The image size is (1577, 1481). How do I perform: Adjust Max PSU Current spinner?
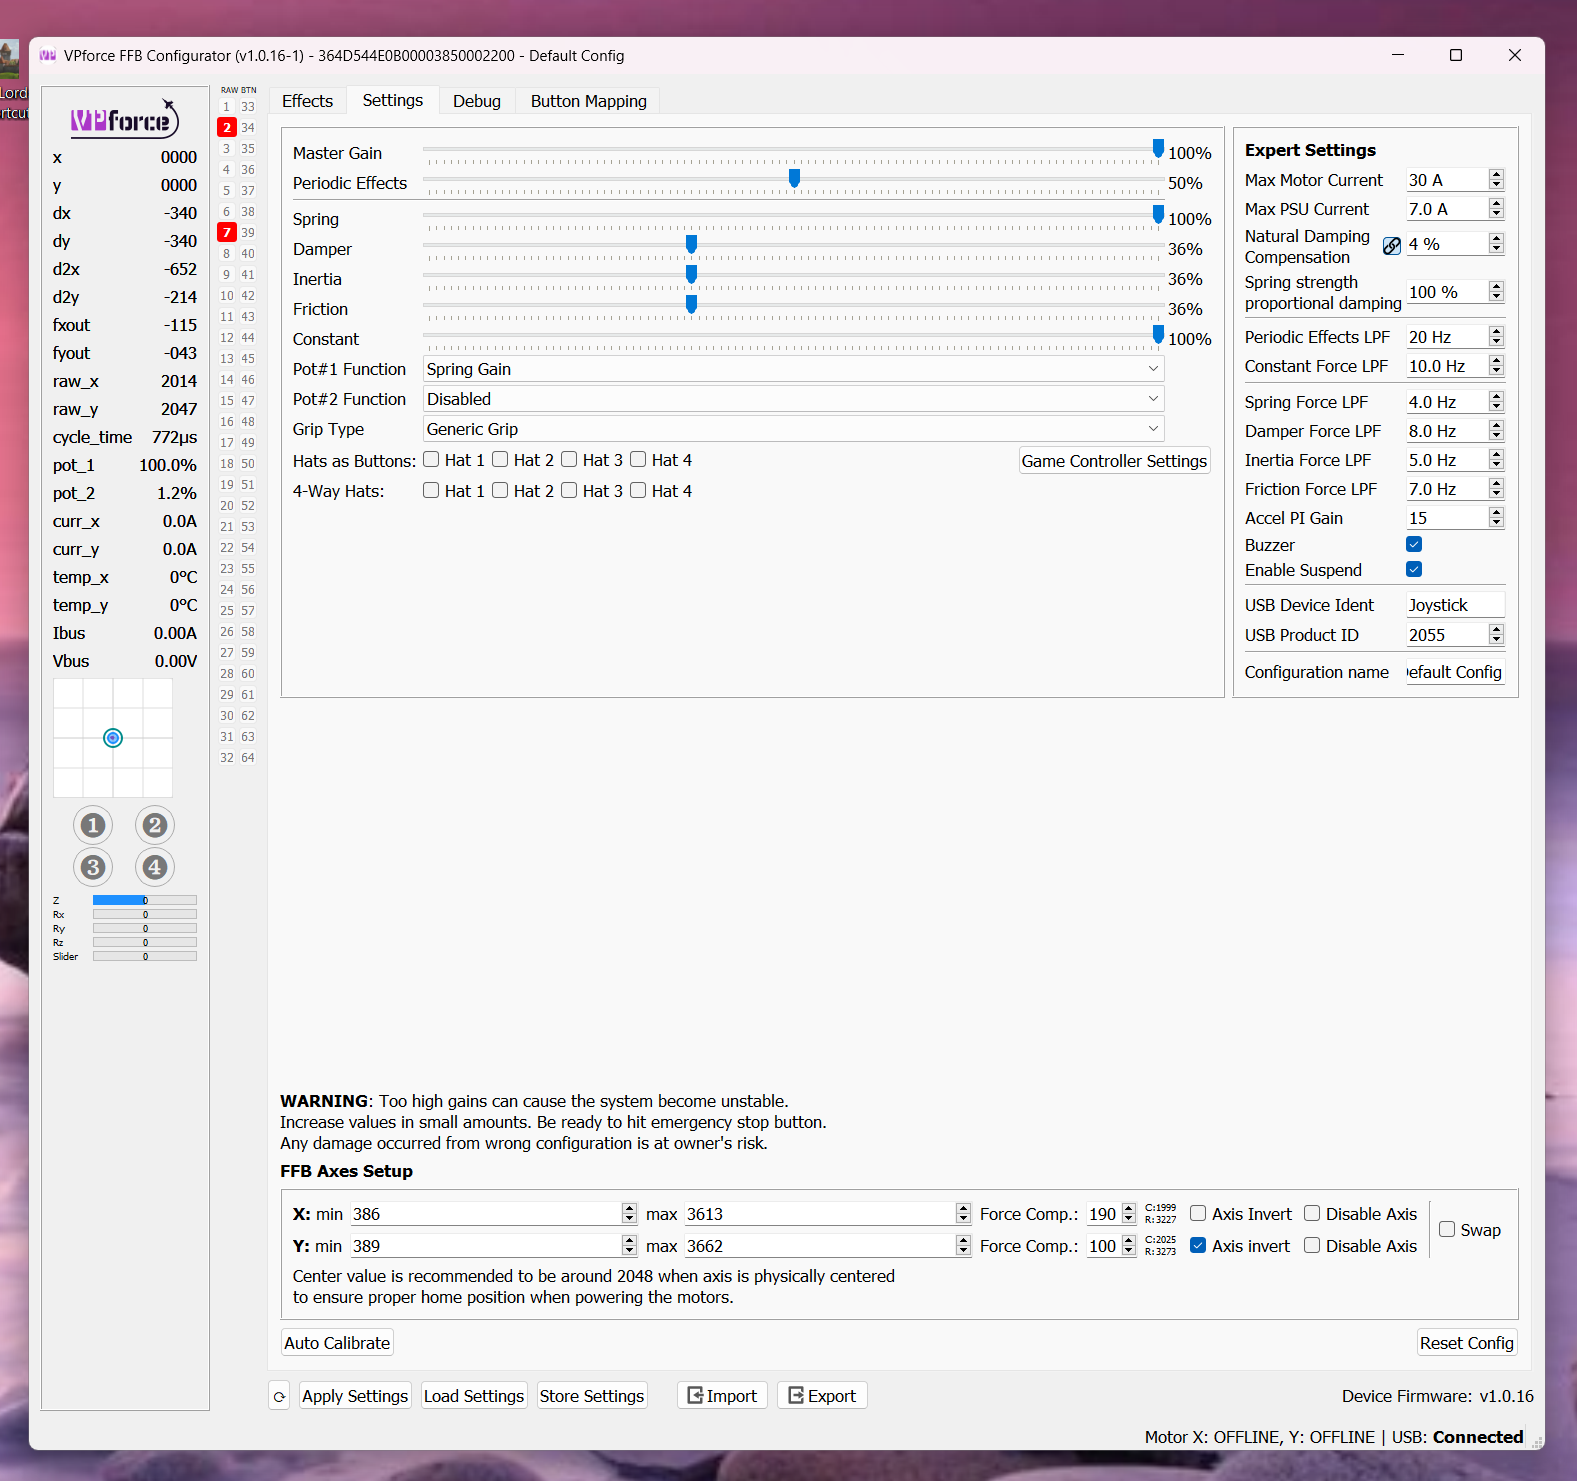tap(1496, 209)
